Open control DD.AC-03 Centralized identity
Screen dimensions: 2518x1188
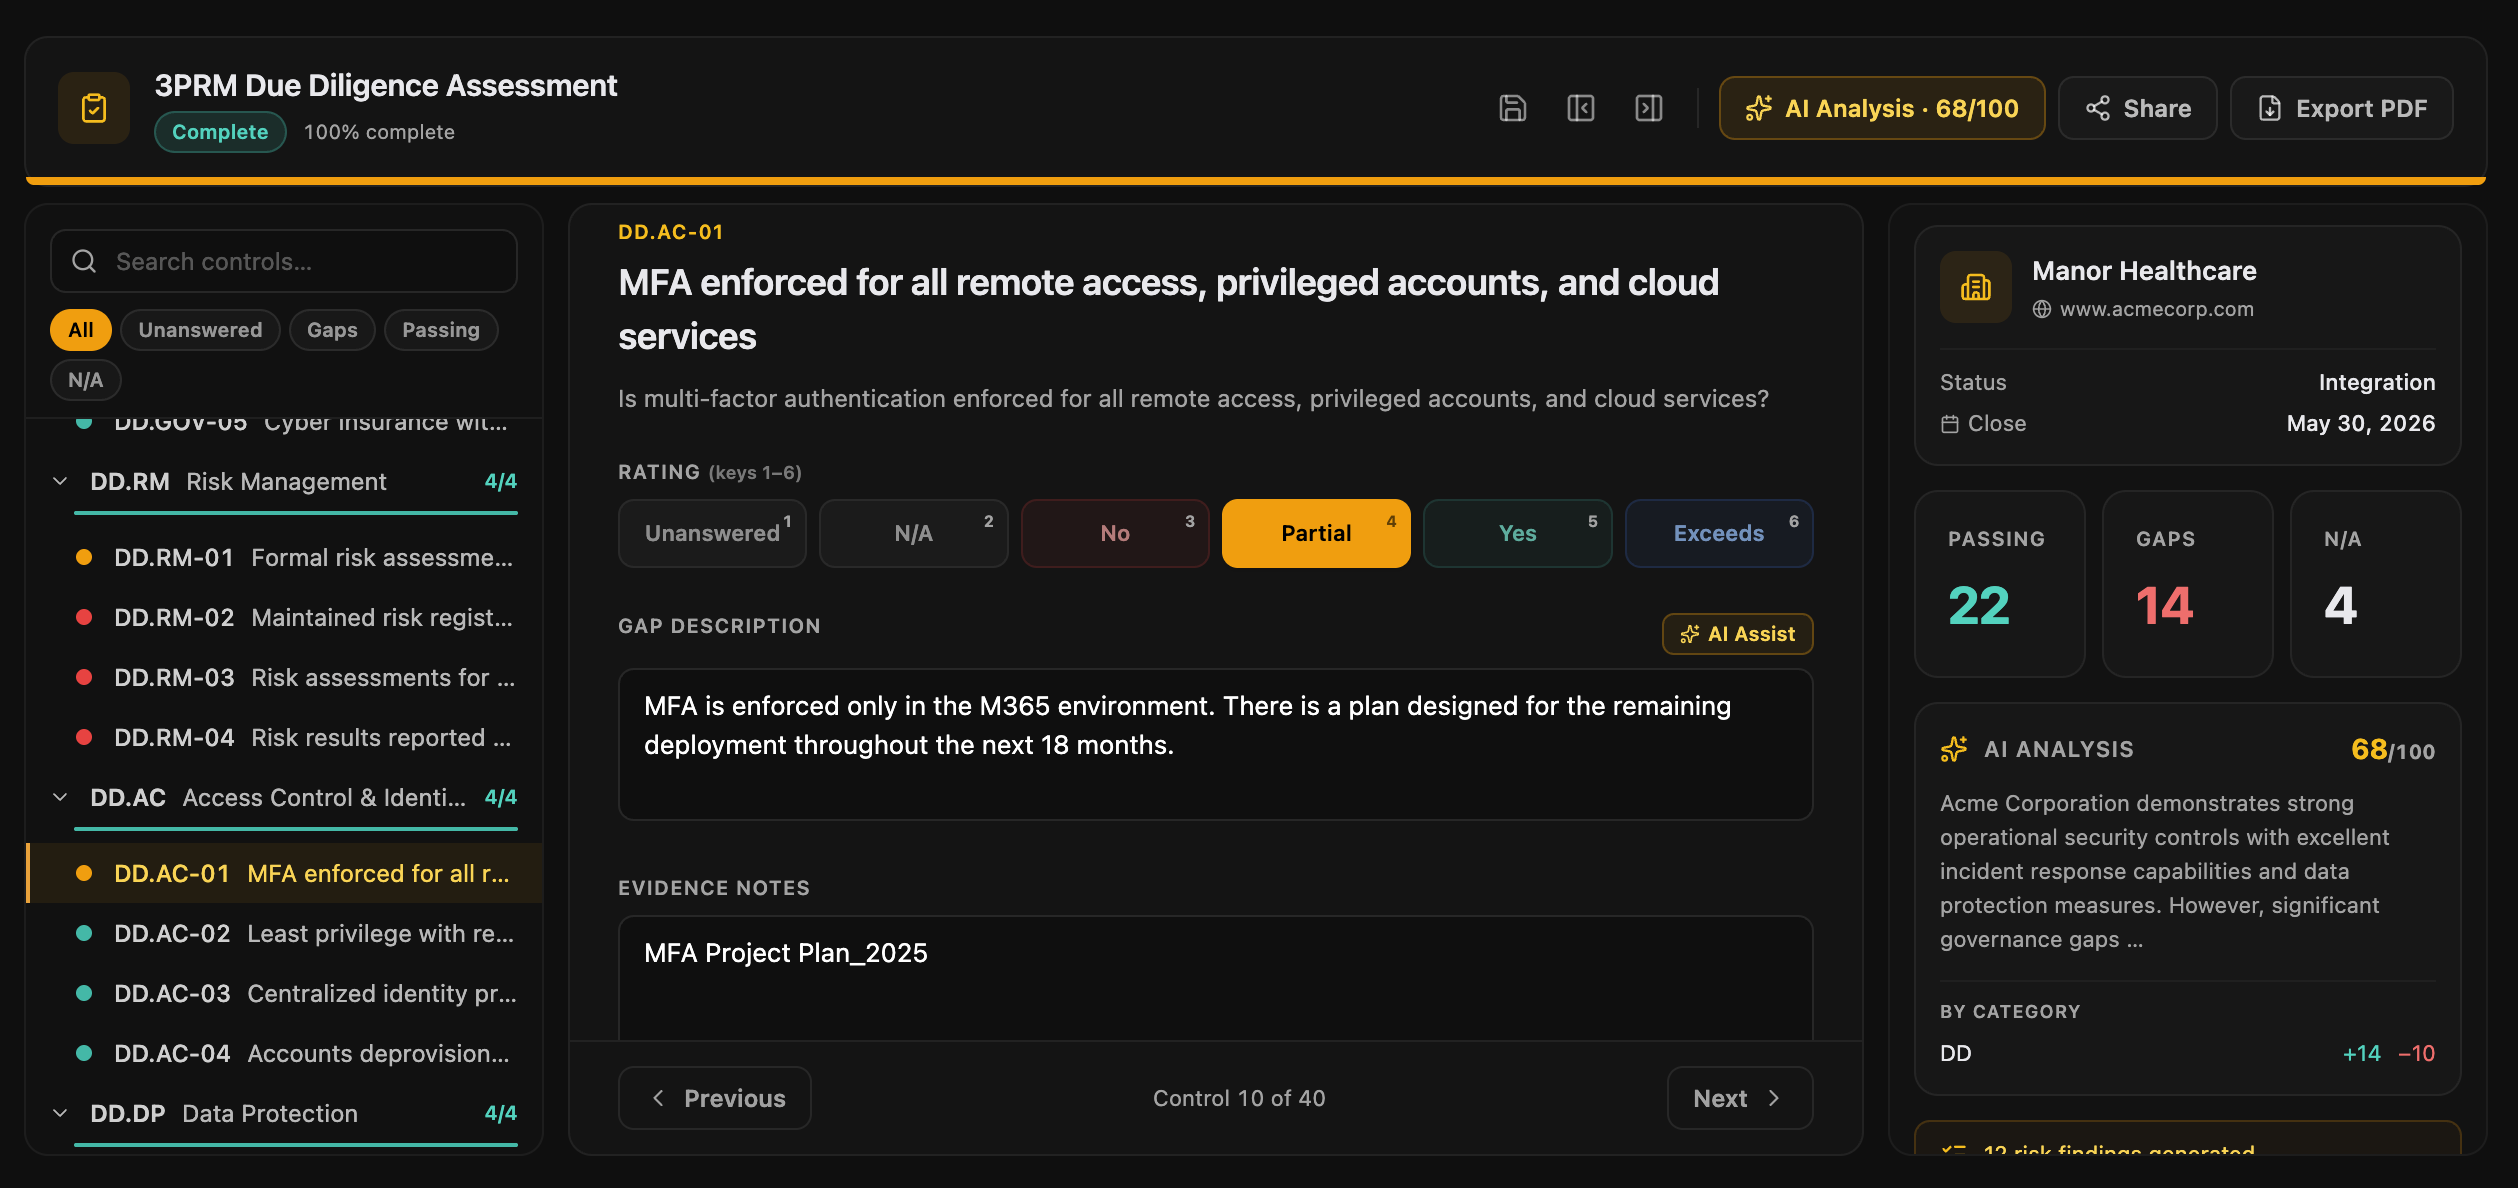tap(285, 993)
